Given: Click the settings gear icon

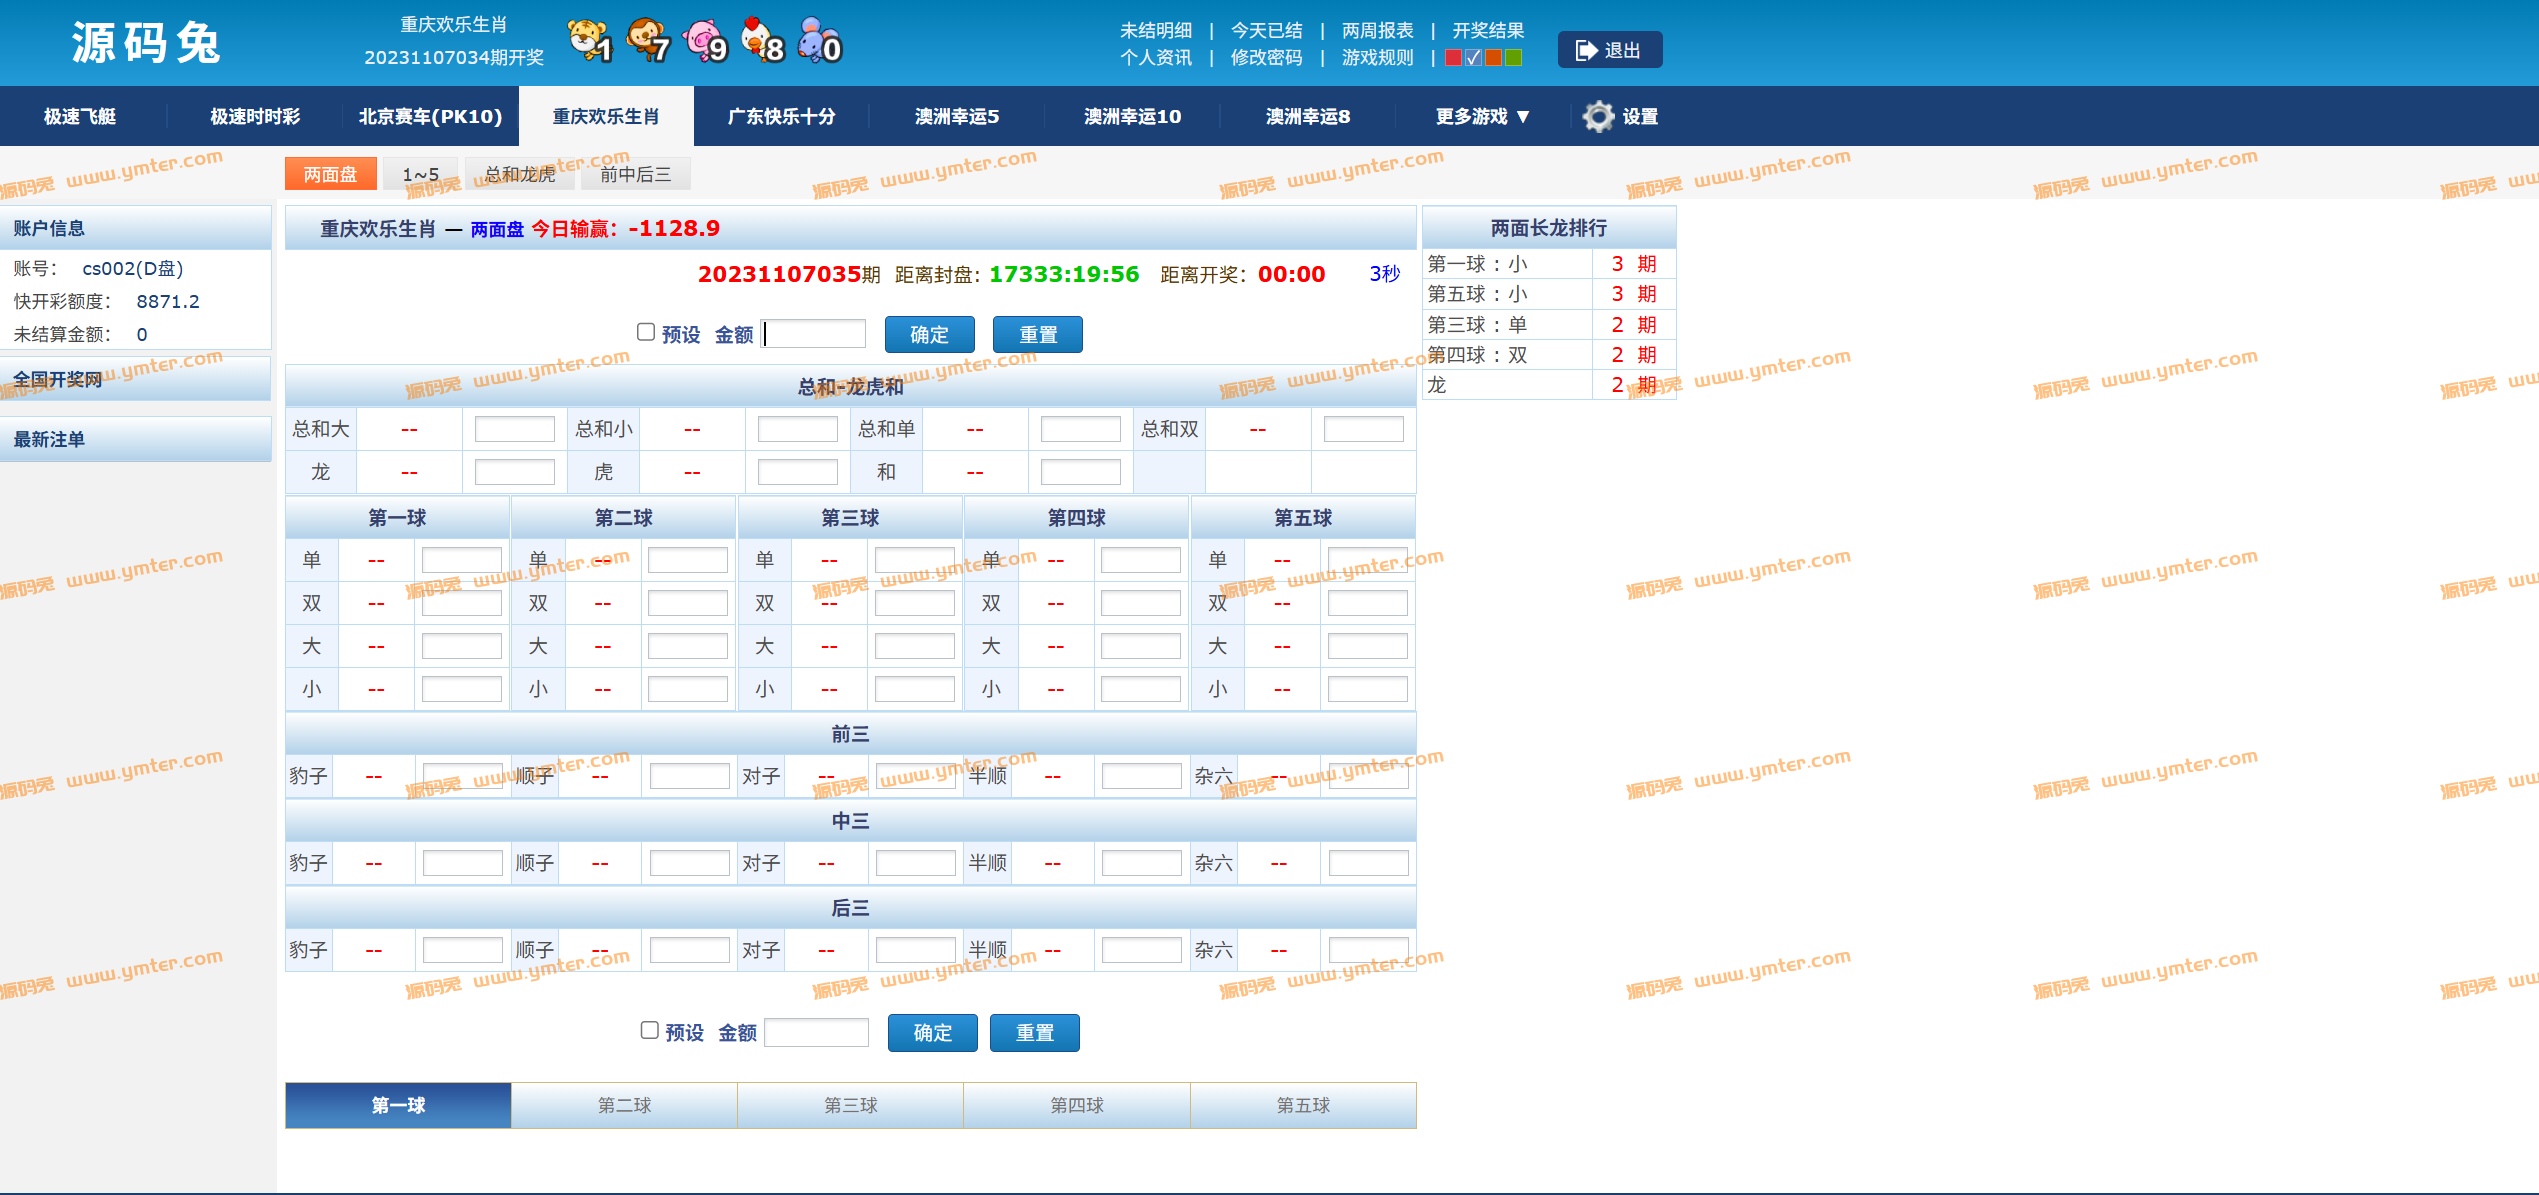Looking at the screenshot, I should (1598, 117).
